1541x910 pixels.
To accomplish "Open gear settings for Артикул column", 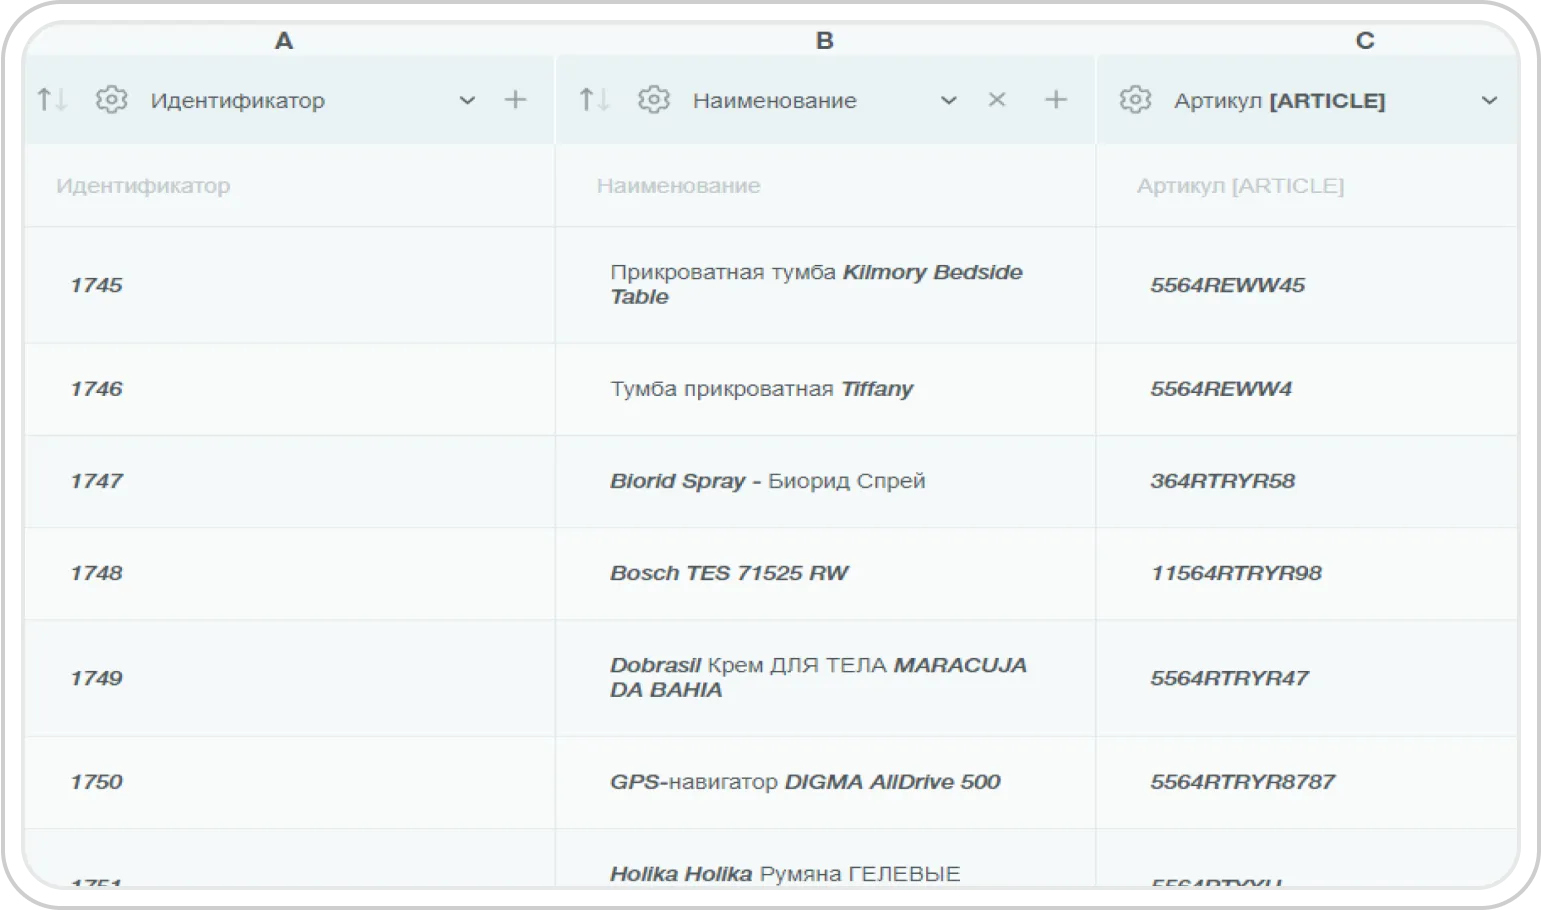I will 1135,100.
